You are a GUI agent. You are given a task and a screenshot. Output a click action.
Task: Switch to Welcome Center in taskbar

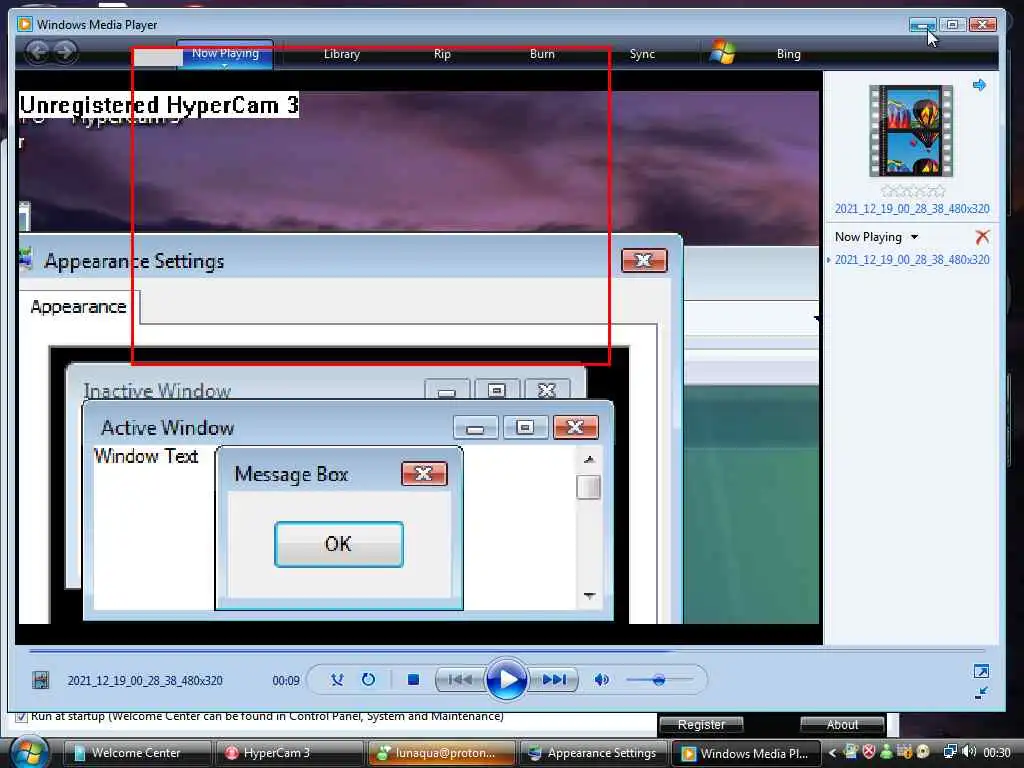(x=136, y=753)
